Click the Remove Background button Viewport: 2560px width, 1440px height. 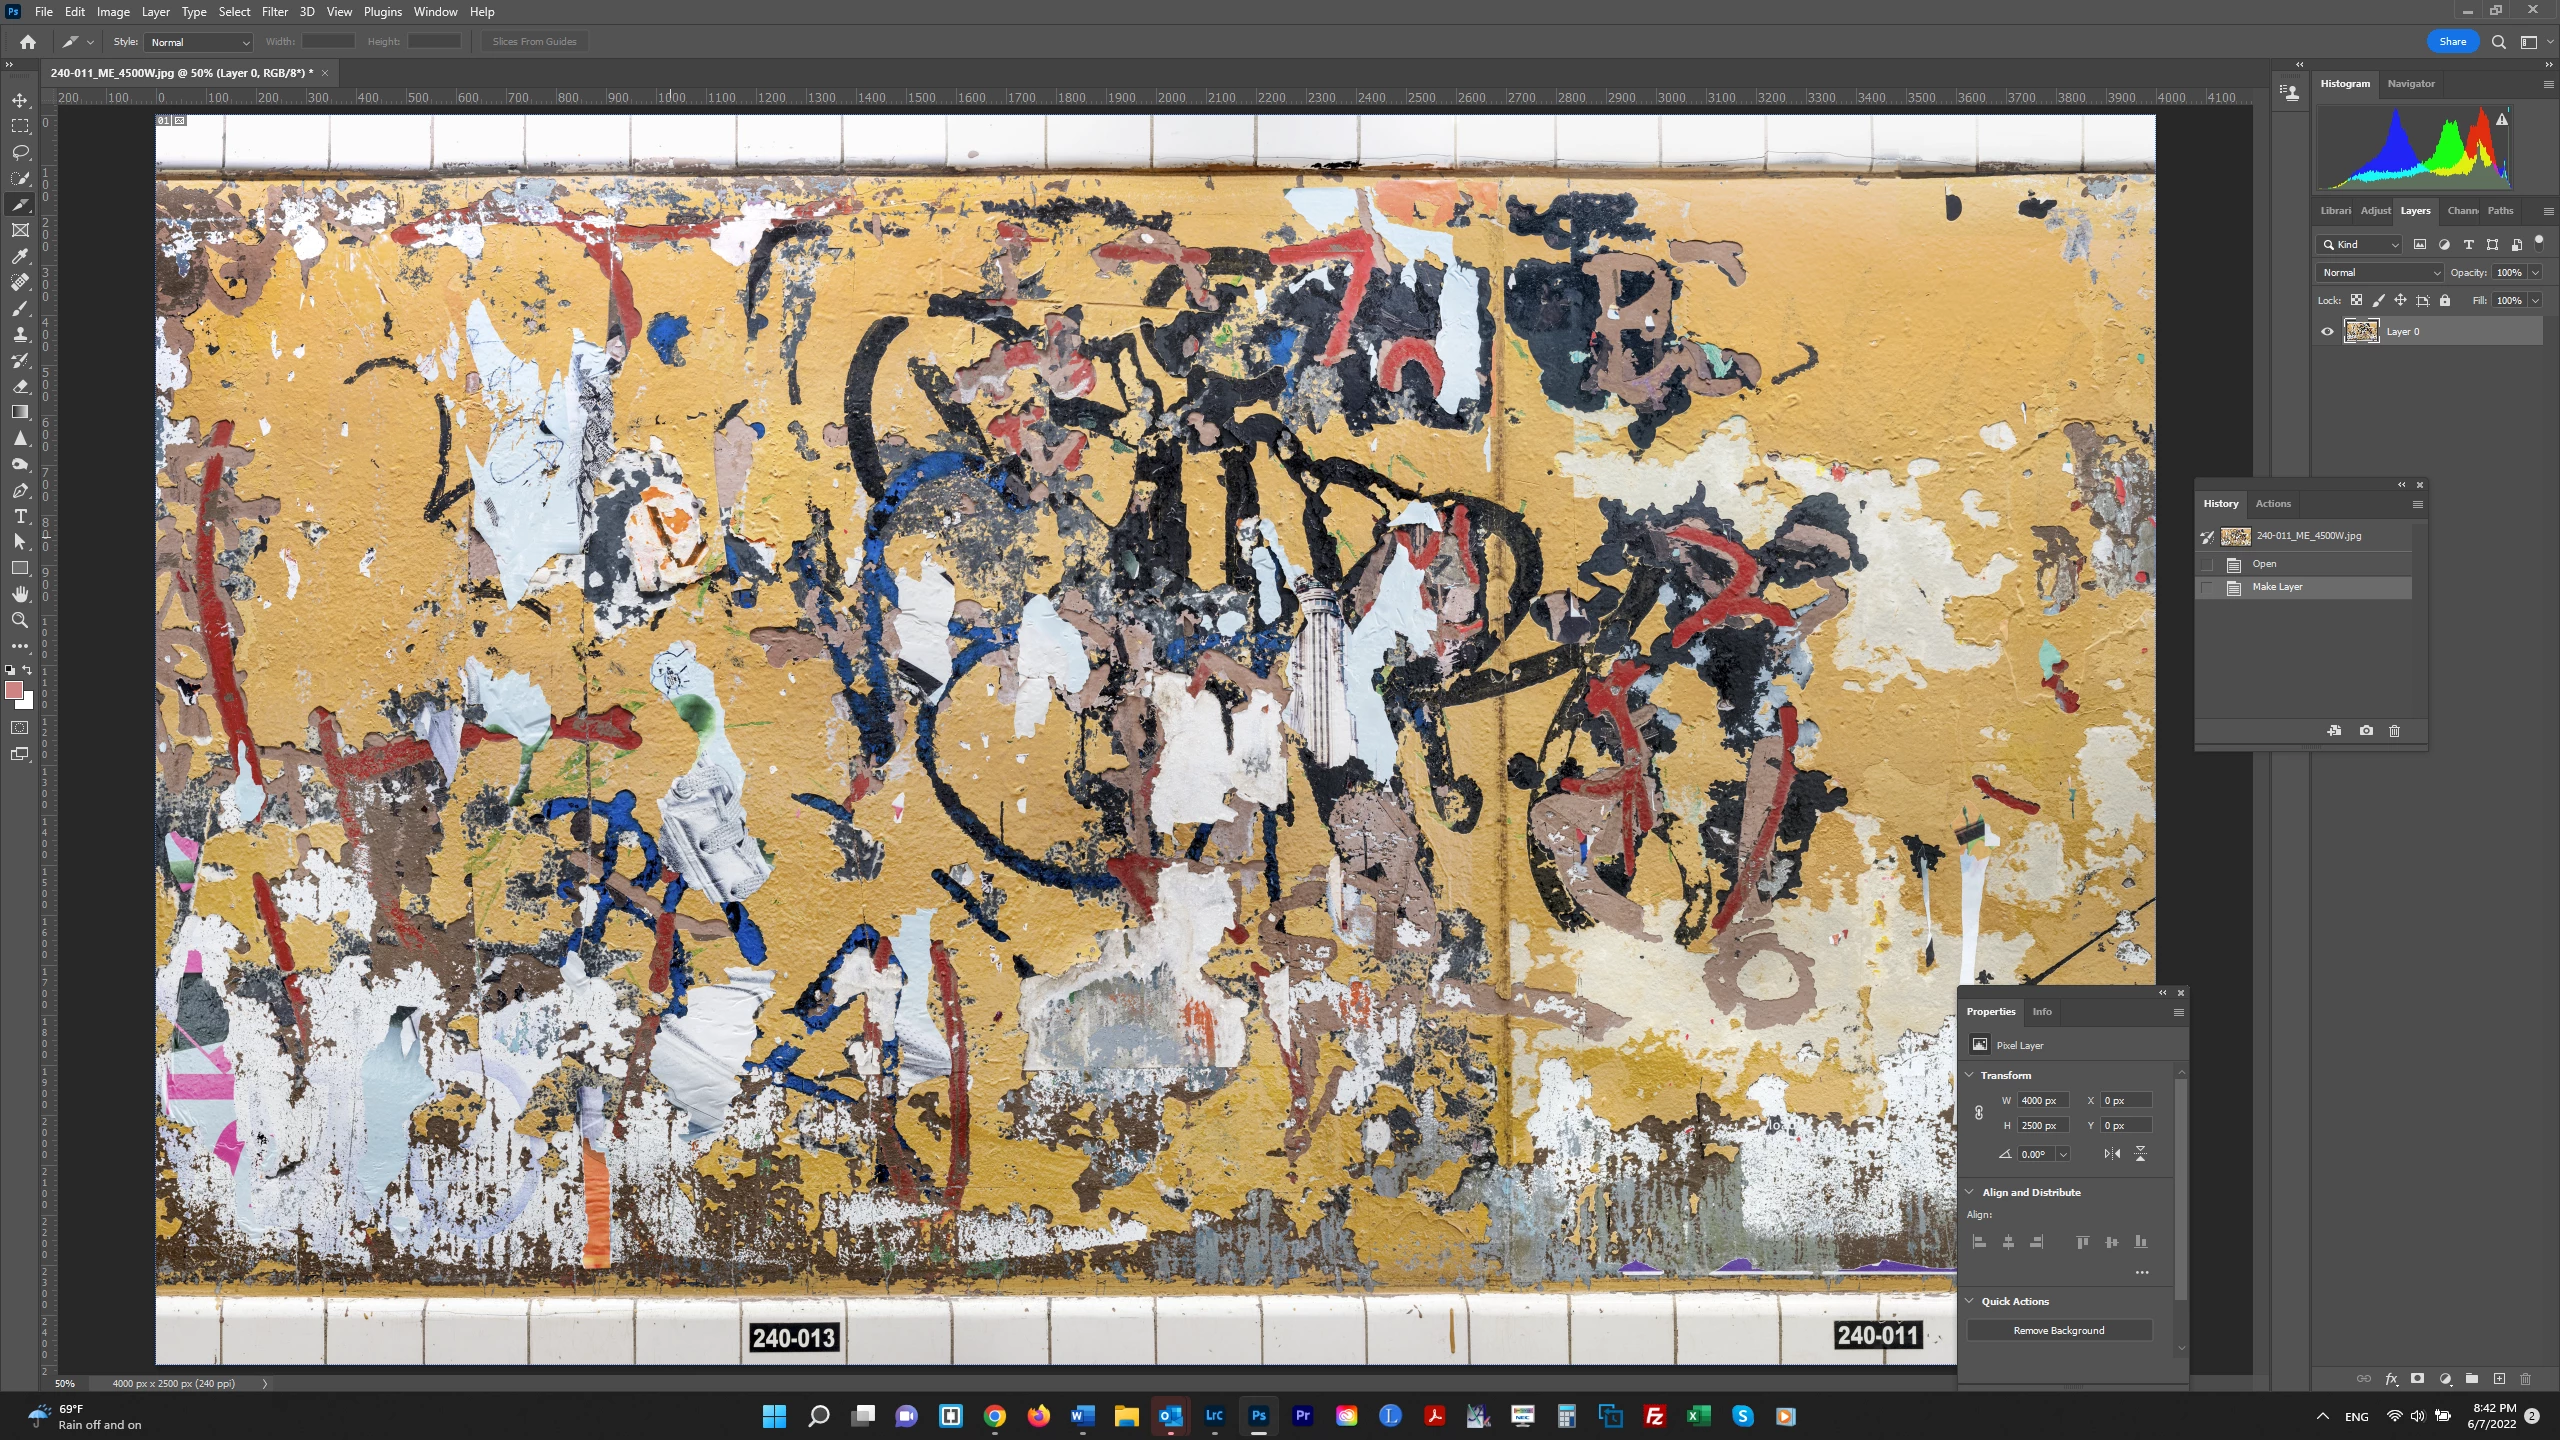(2058, 1330)
